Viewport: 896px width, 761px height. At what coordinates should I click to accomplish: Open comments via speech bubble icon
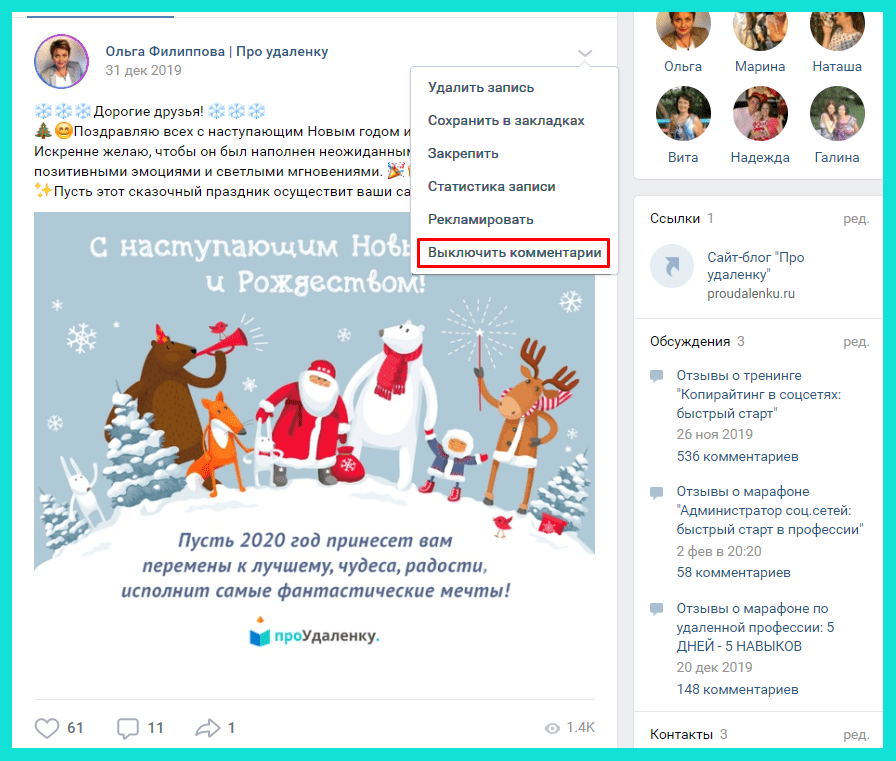pos(127,728)
